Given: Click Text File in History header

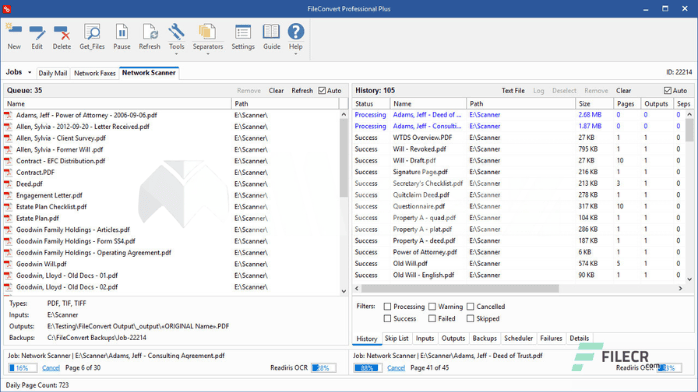Looking at the screenshot, I should click(x=513, y=90).
